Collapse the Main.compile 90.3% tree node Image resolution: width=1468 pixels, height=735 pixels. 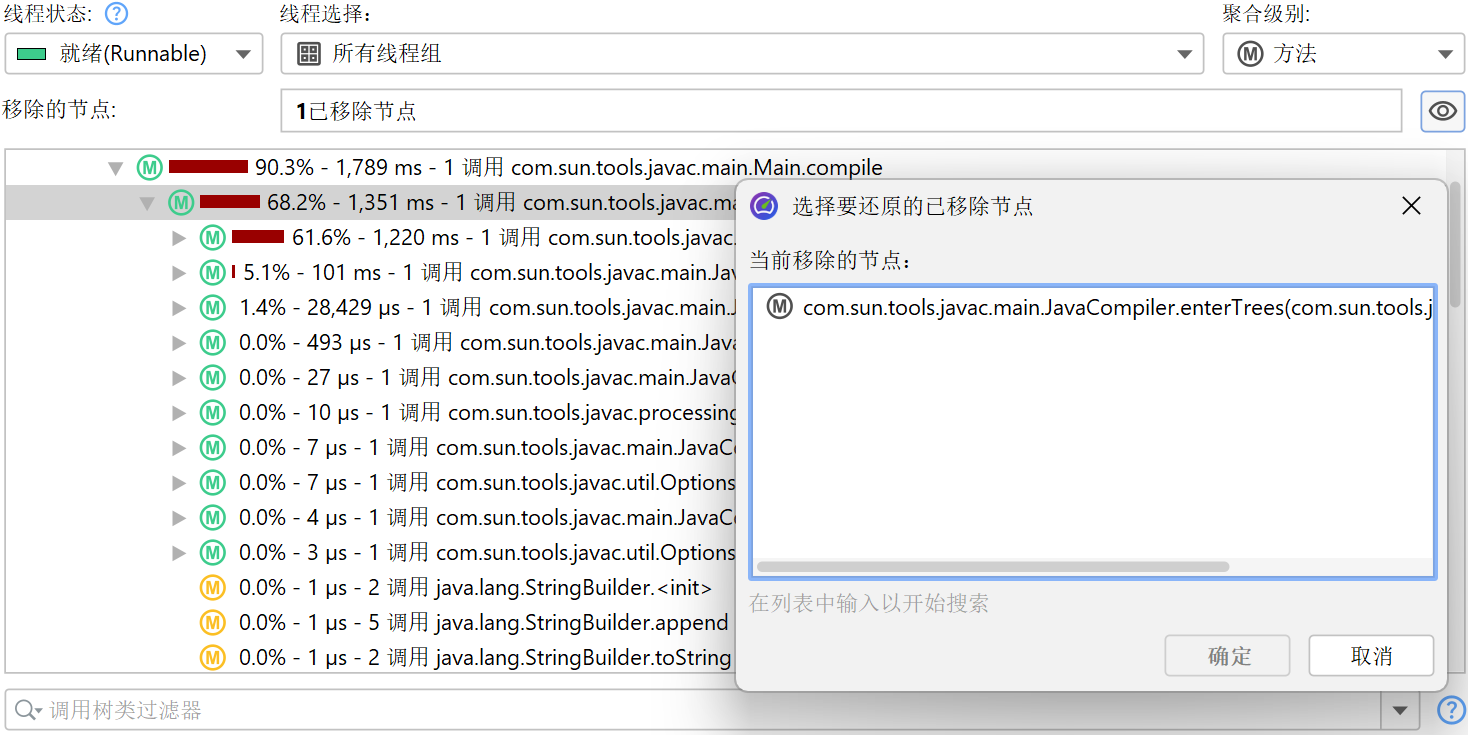point(116,168)
